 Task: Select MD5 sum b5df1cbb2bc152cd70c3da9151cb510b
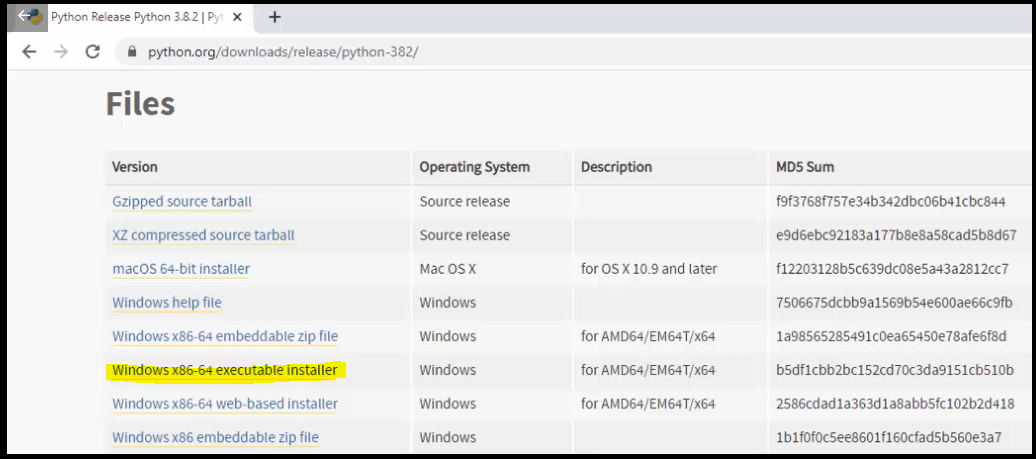click(895, 370)
